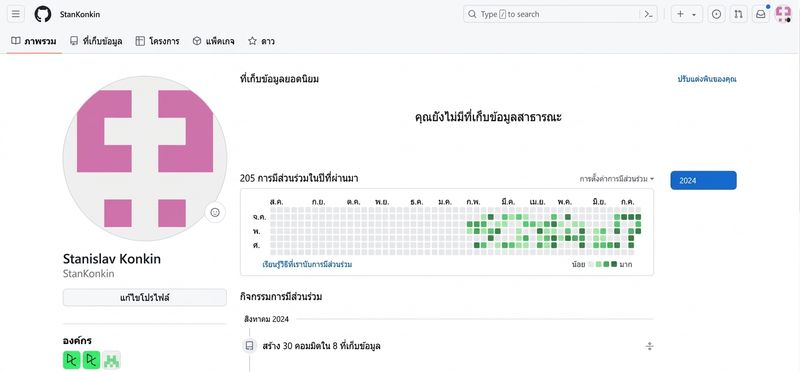
Task: Click the light-green legend swatch
Action: coord(598,264)
